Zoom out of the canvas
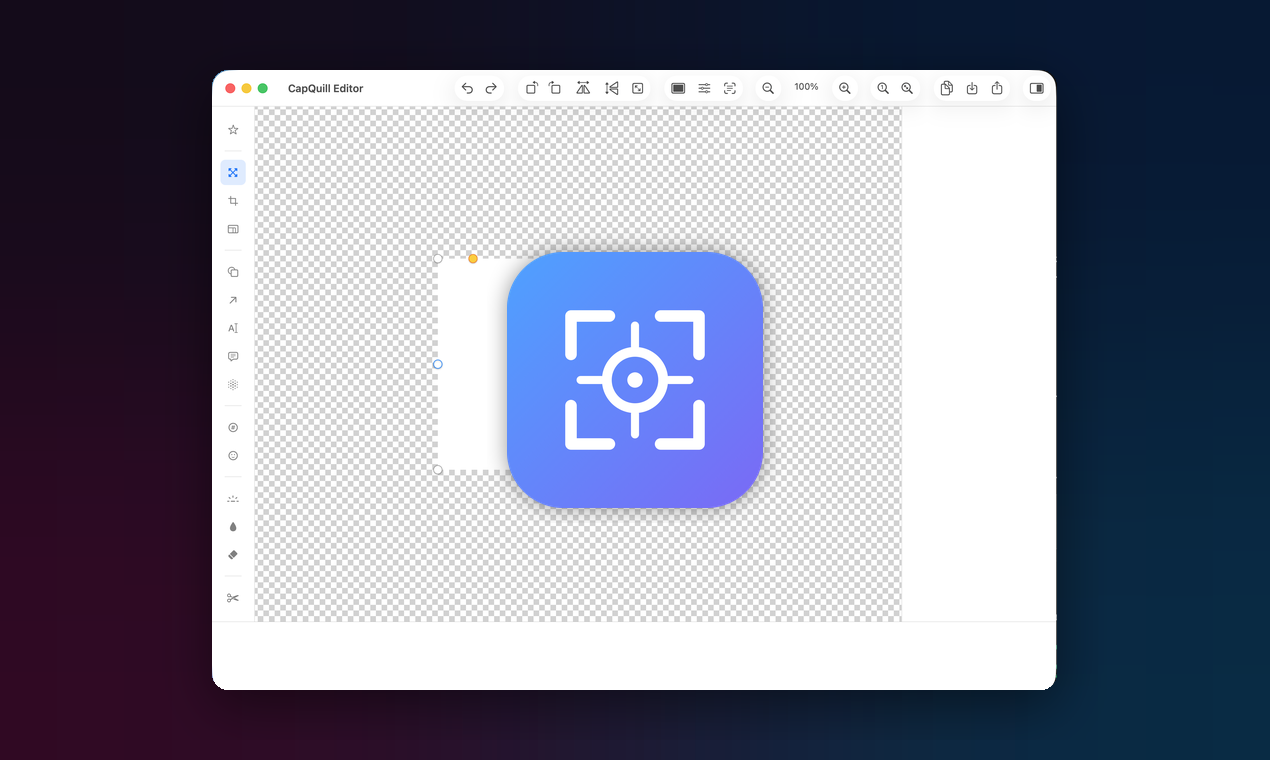The image size is (1270, 760). point(768,88)
